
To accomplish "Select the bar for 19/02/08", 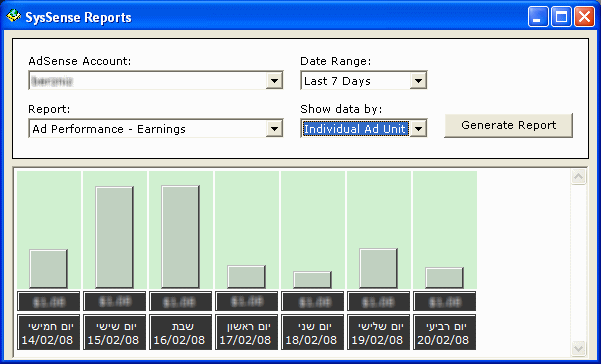I will click(x=378, y=268).
